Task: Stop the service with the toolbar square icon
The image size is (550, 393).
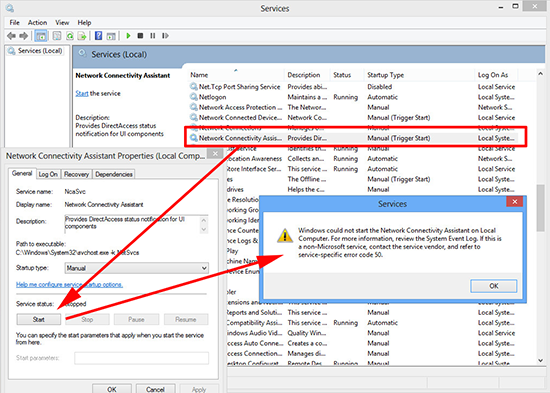Action: (140, 36)
